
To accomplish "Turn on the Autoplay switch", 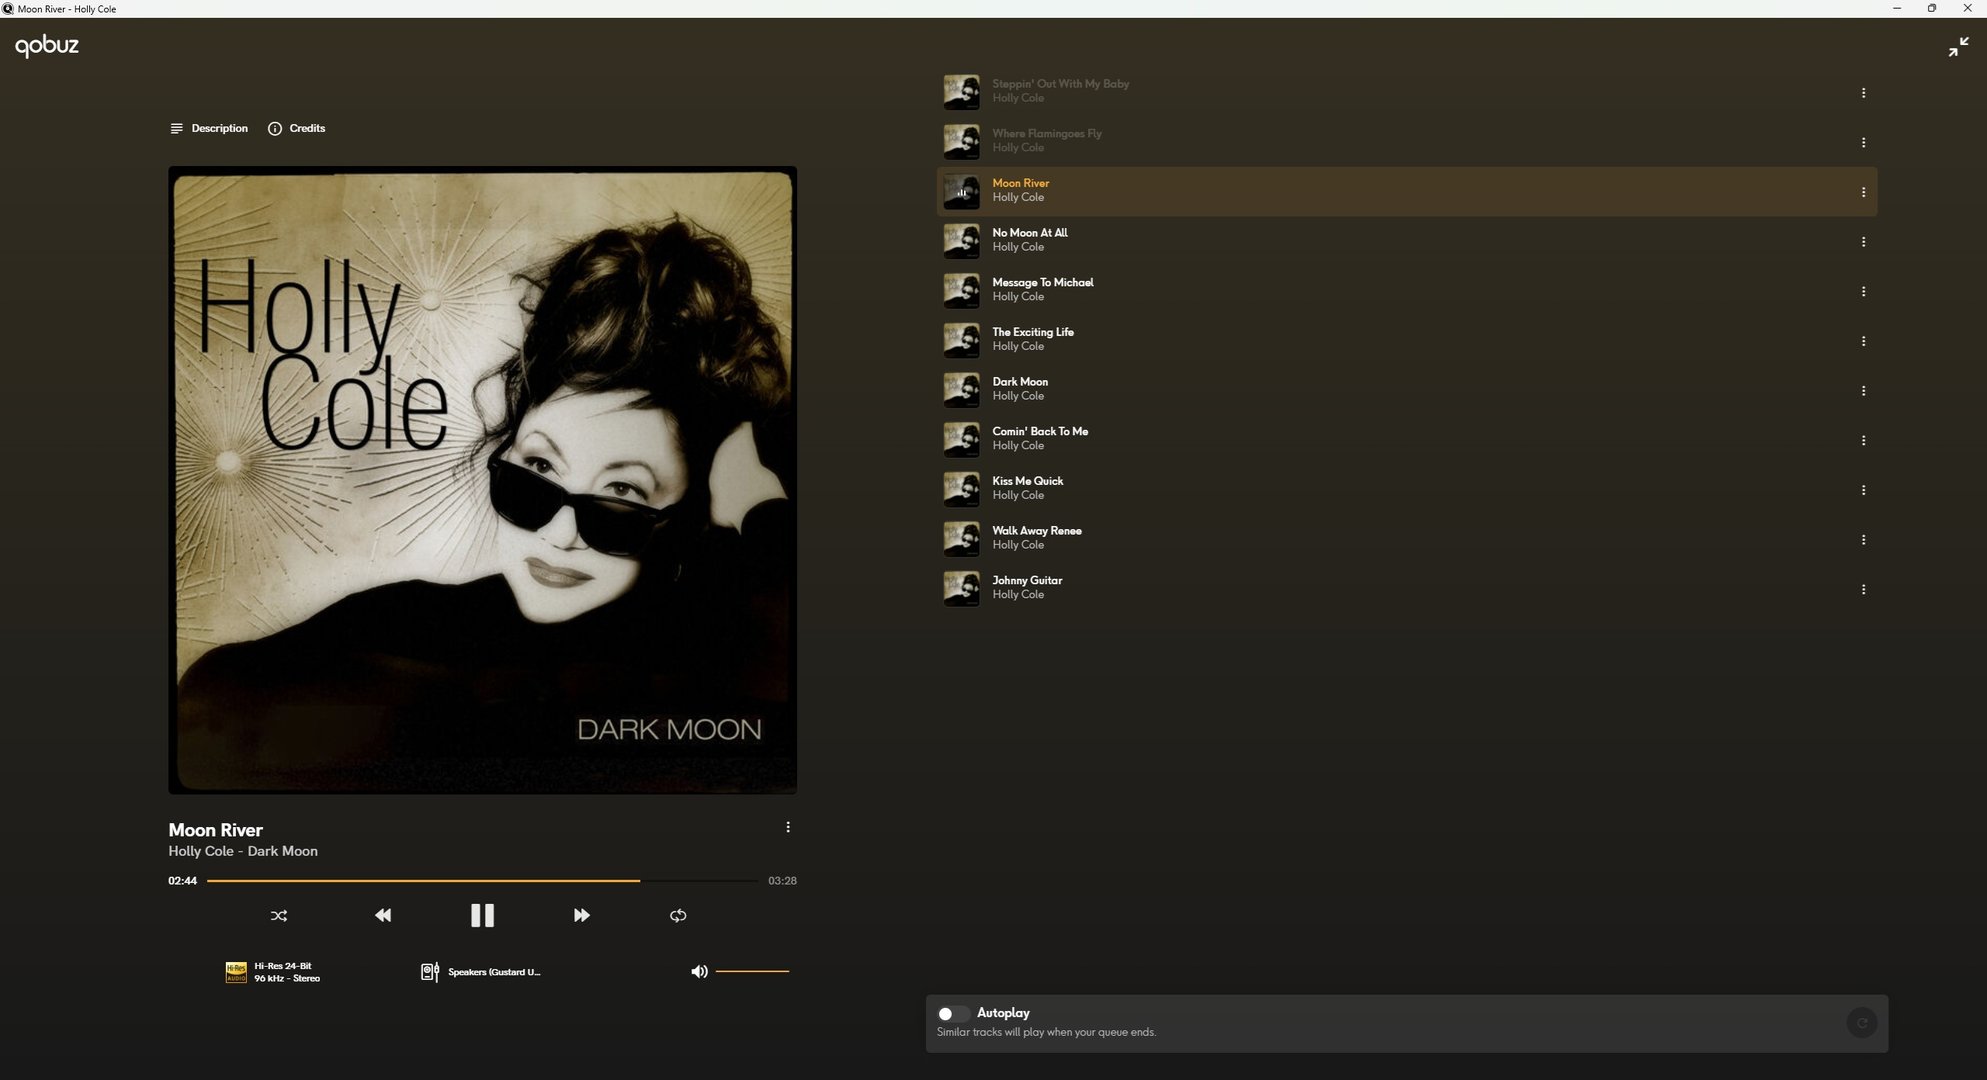I will click(x=951, y=1013).
